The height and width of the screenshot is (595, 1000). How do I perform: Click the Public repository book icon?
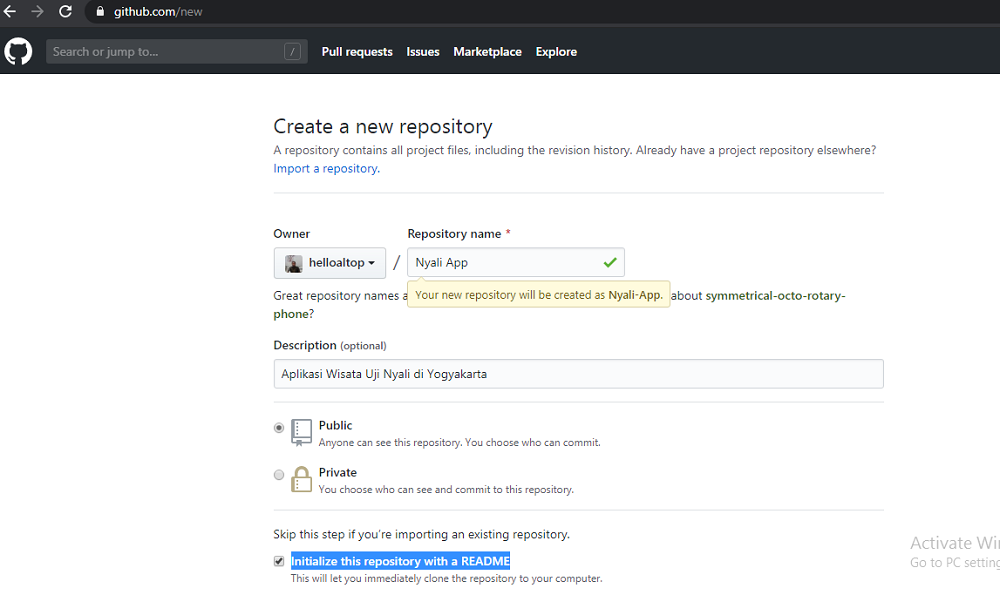point(301,431)
